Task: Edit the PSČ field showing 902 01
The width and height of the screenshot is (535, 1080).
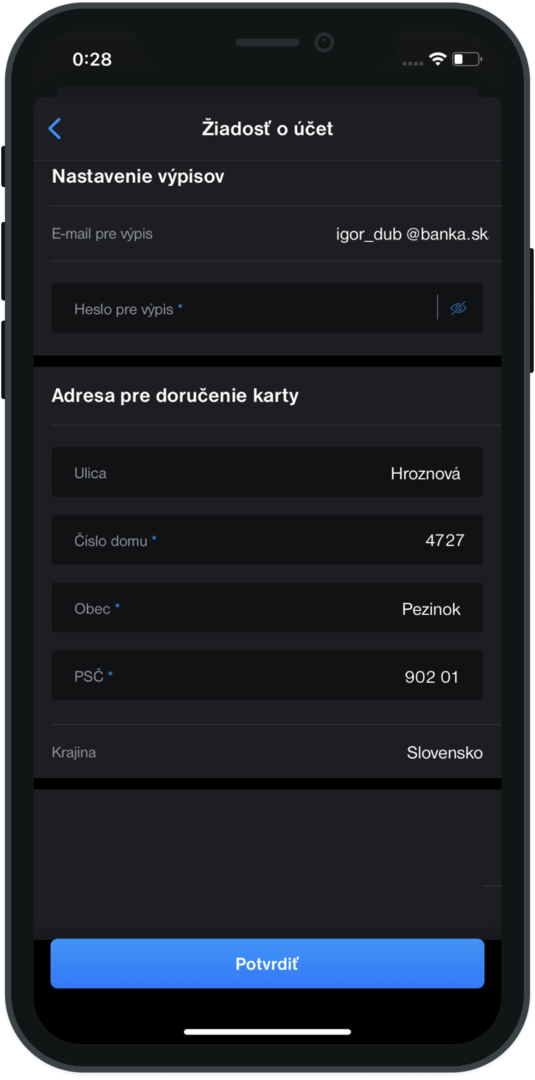Action: (267, 676)
